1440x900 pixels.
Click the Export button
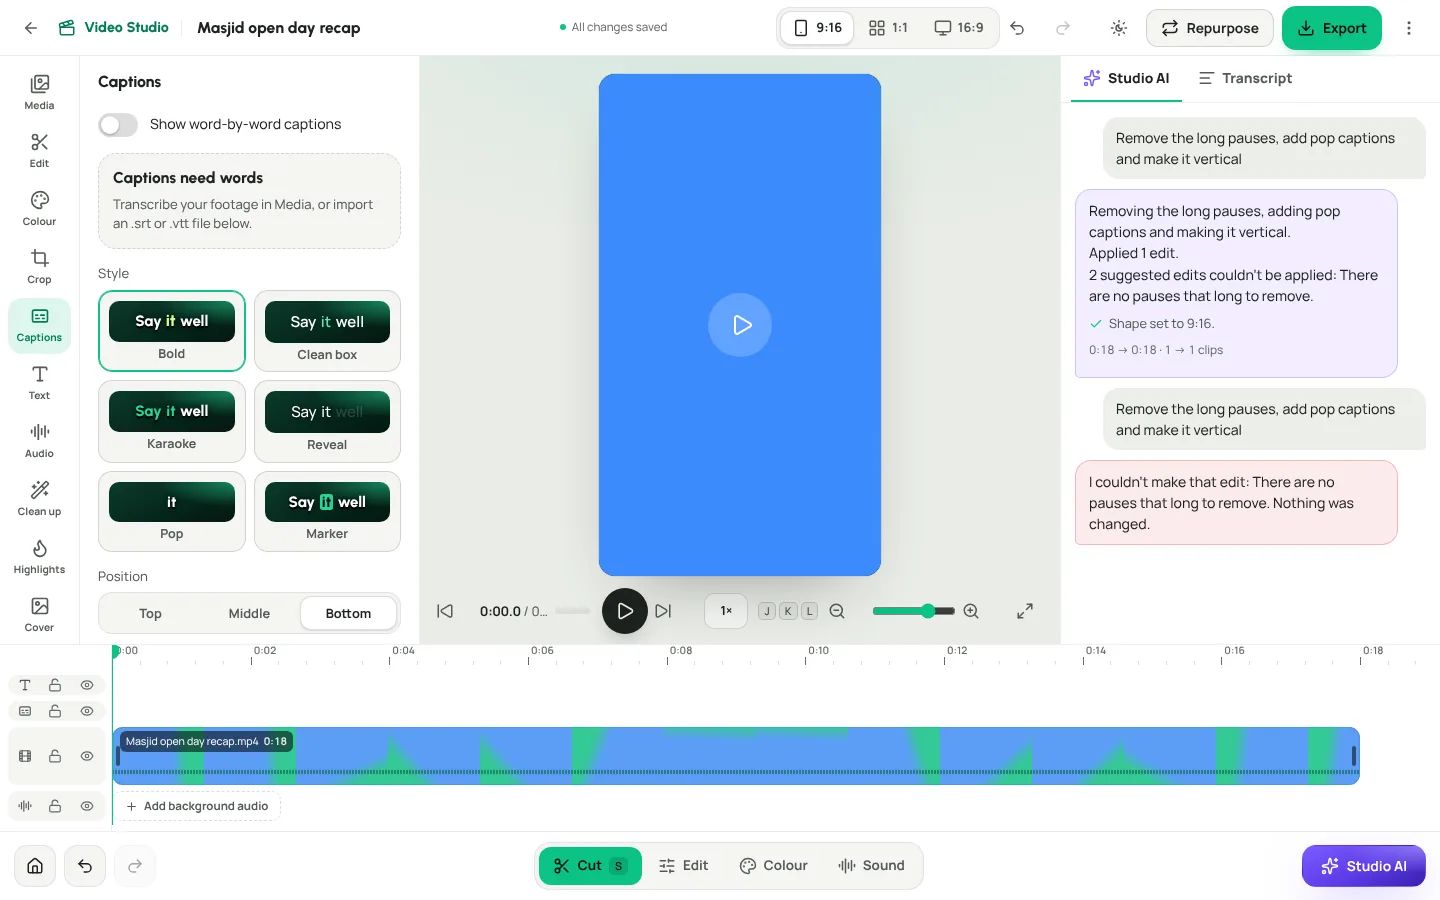coord(1332,28)
